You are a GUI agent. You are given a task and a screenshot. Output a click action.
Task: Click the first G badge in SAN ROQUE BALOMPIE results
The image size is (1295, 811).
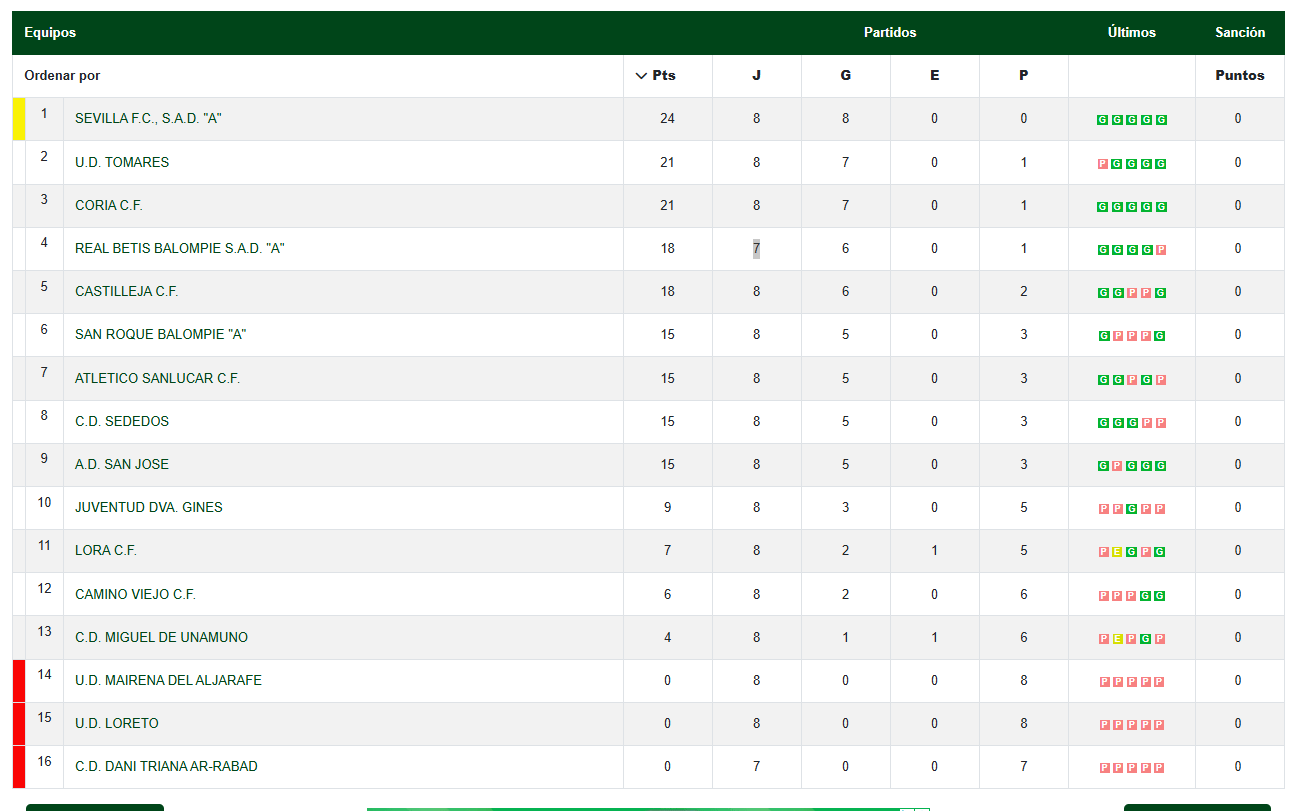(x=1103, y=336)
